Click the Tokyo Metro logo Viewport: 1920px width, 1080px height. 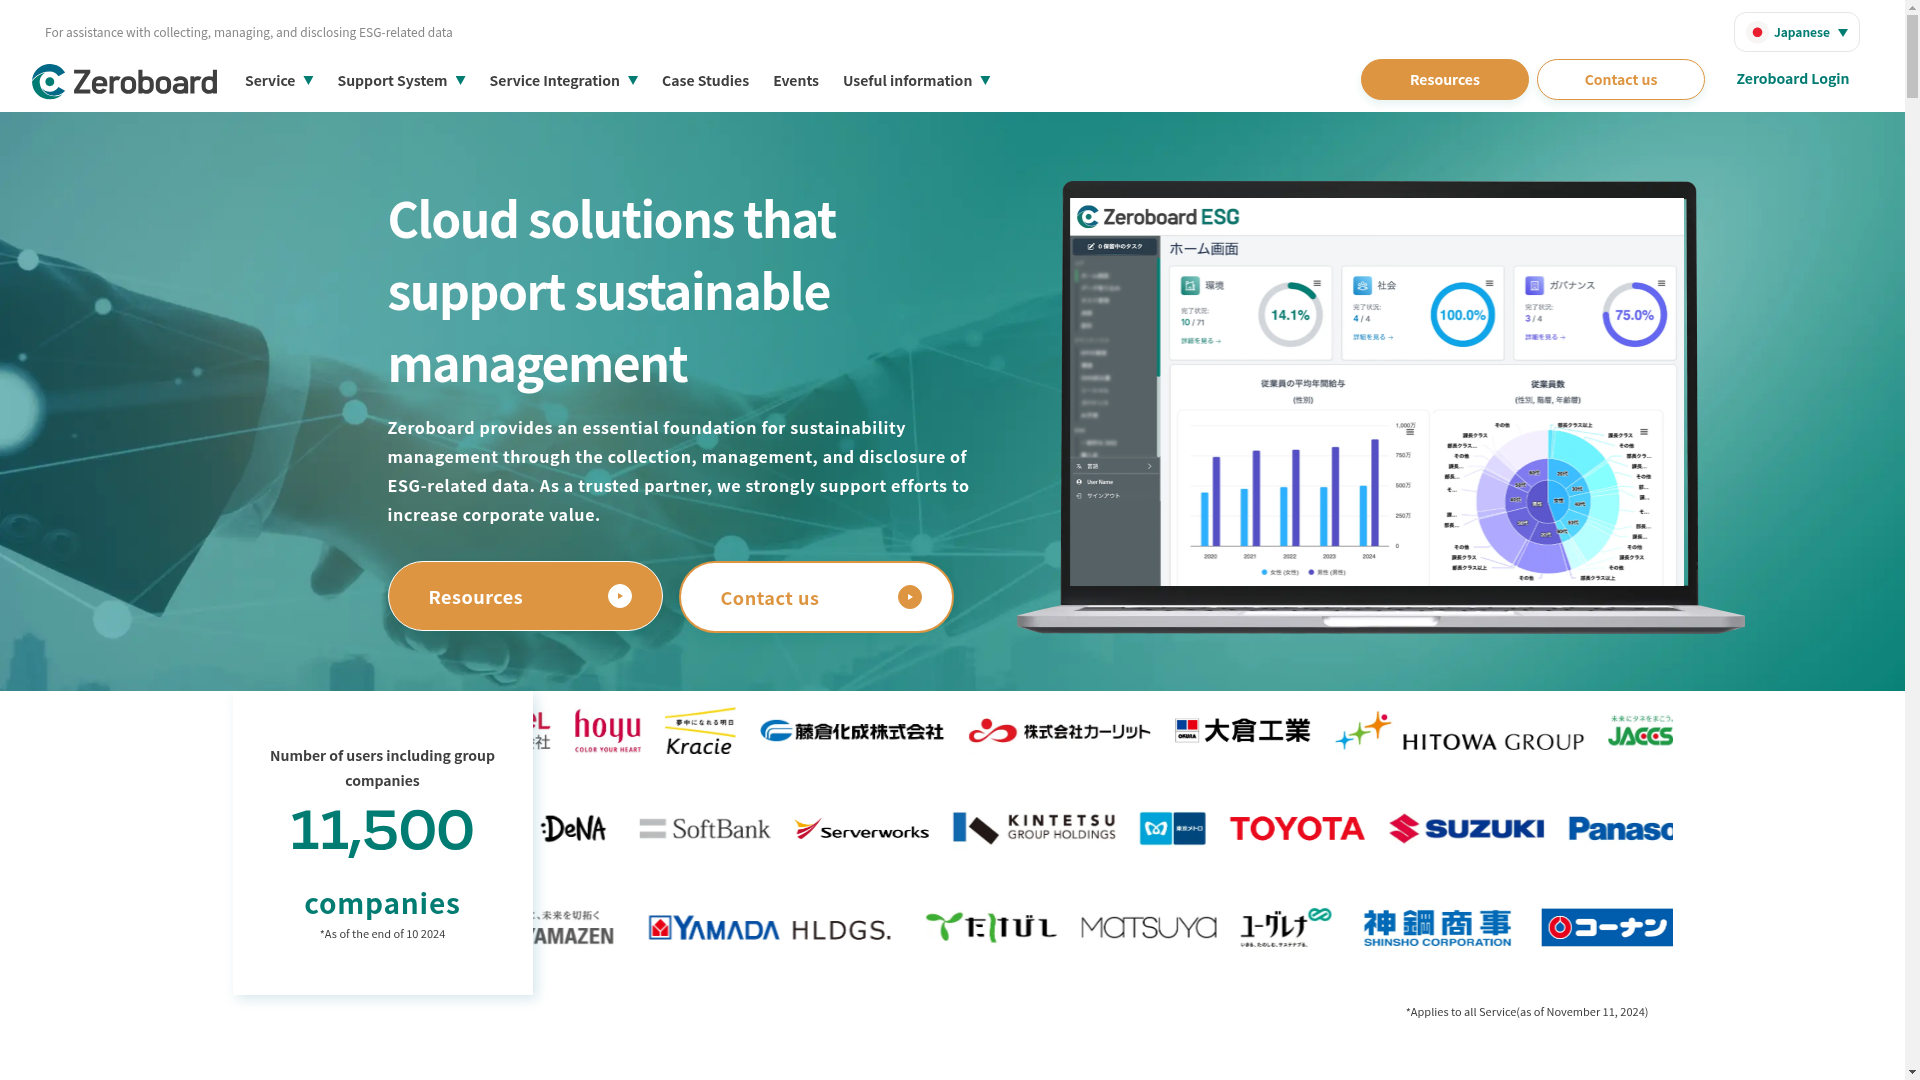pos(1172,828)
